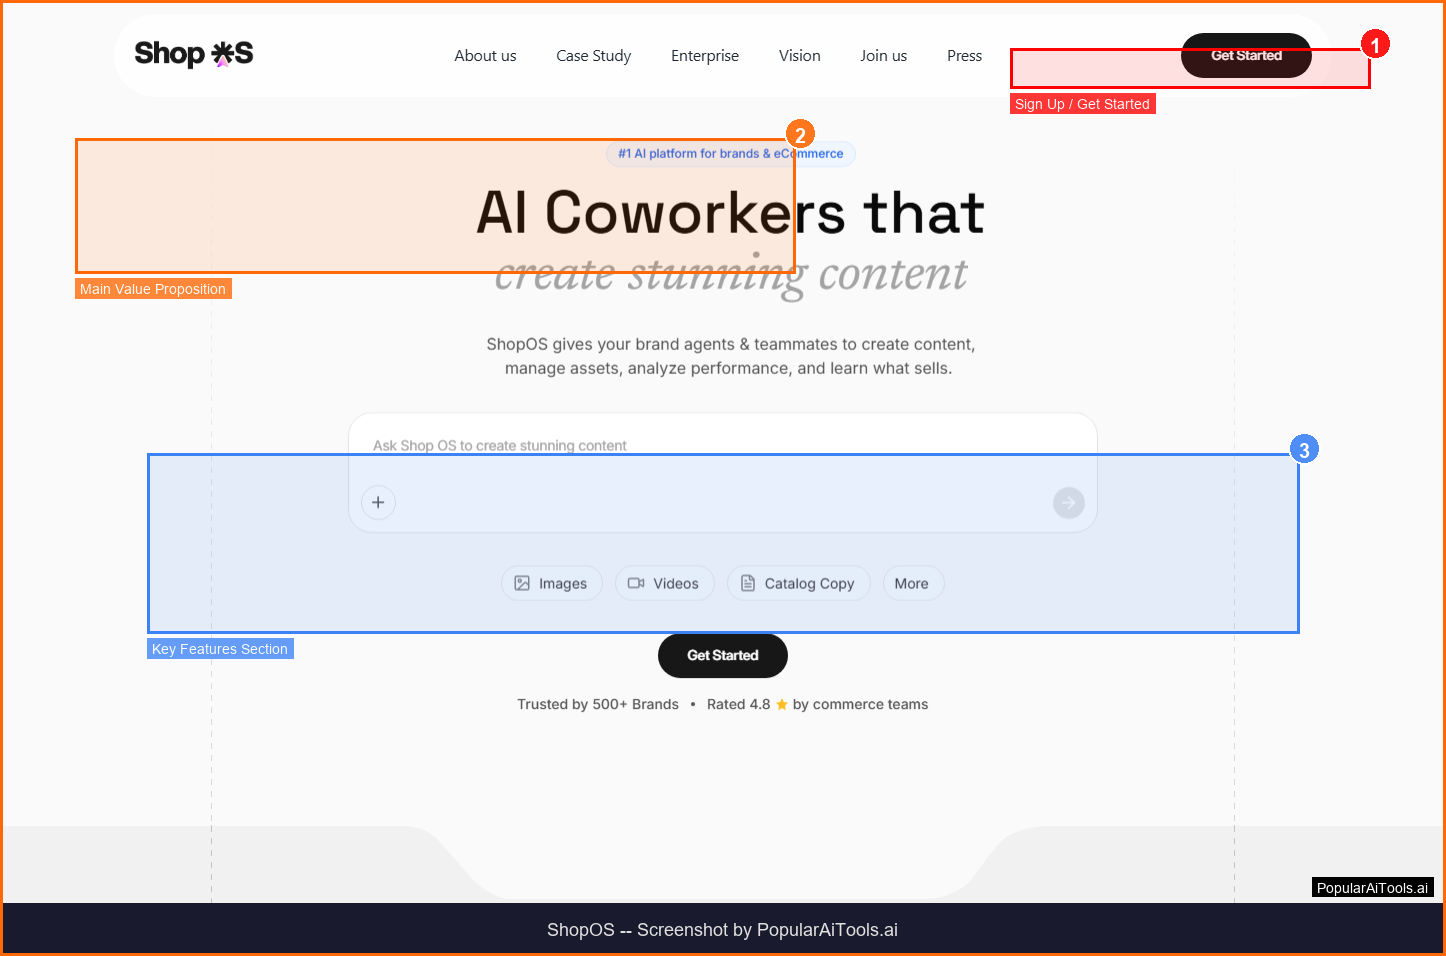Expand the More options chip

coord(912,583)
